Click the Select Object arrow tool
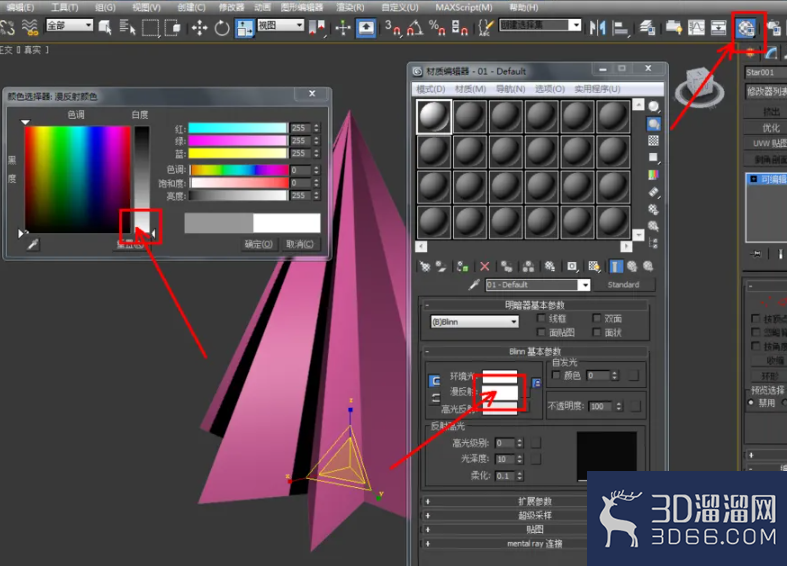The width and height of the screenshot is (787, 566). (105, 28)
